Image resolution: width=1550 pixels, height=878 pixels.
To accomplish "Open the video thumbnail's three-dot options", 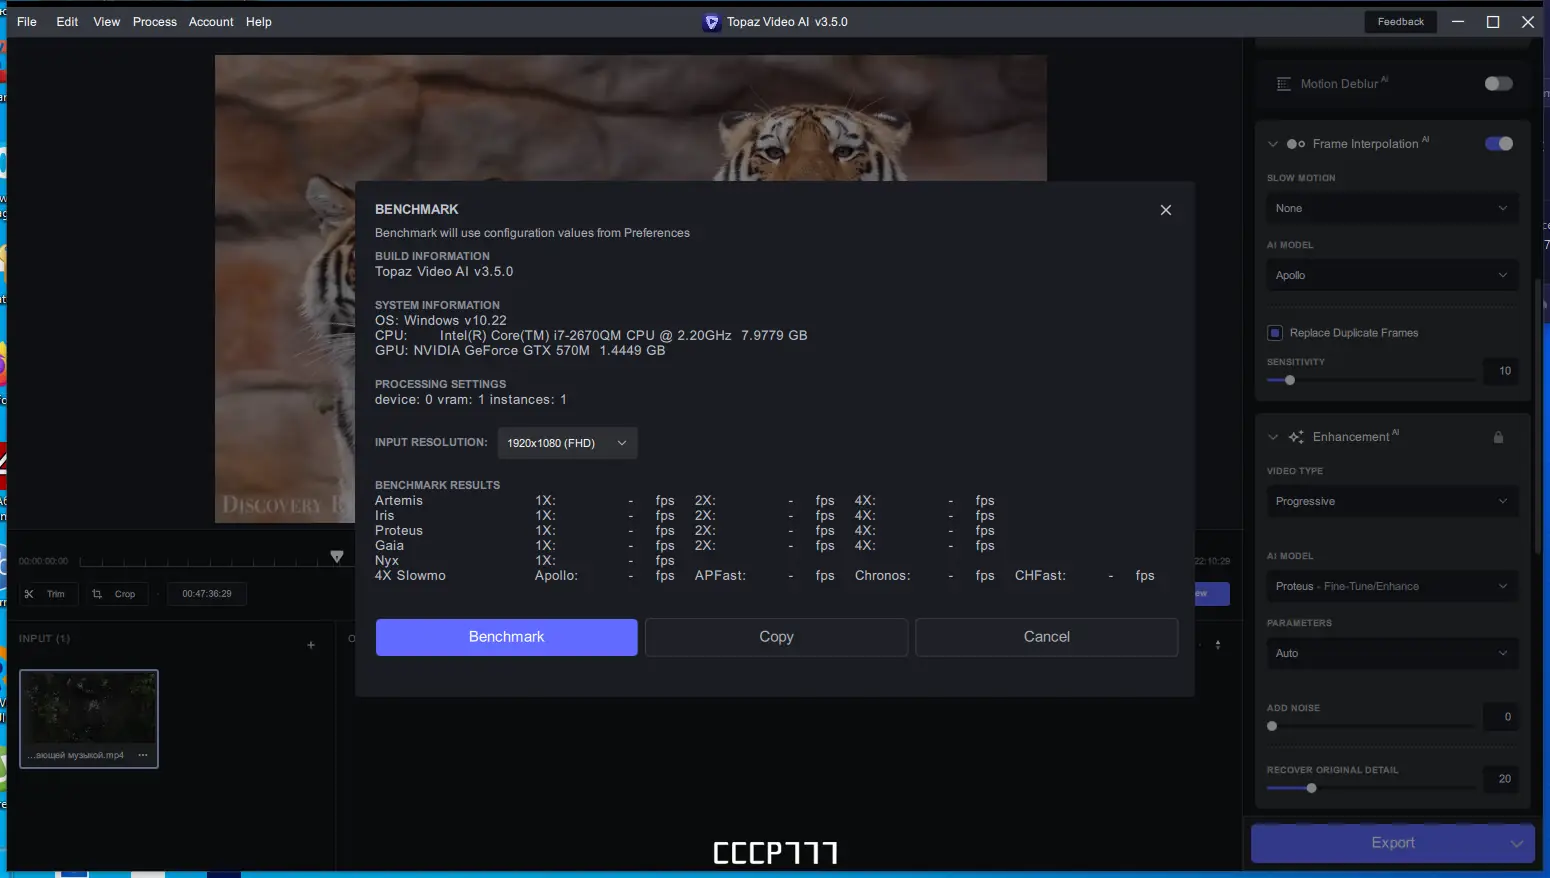I will coord(143,755).
